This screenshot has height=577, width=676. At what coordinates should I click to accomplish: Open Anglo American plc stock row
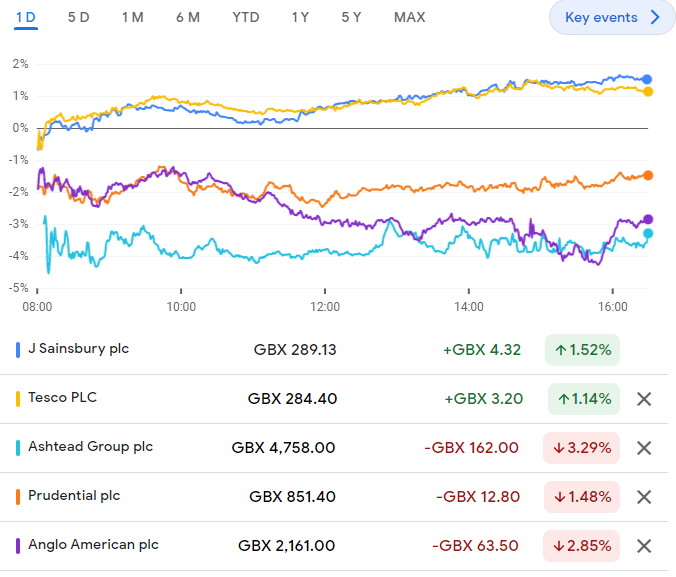334,546
